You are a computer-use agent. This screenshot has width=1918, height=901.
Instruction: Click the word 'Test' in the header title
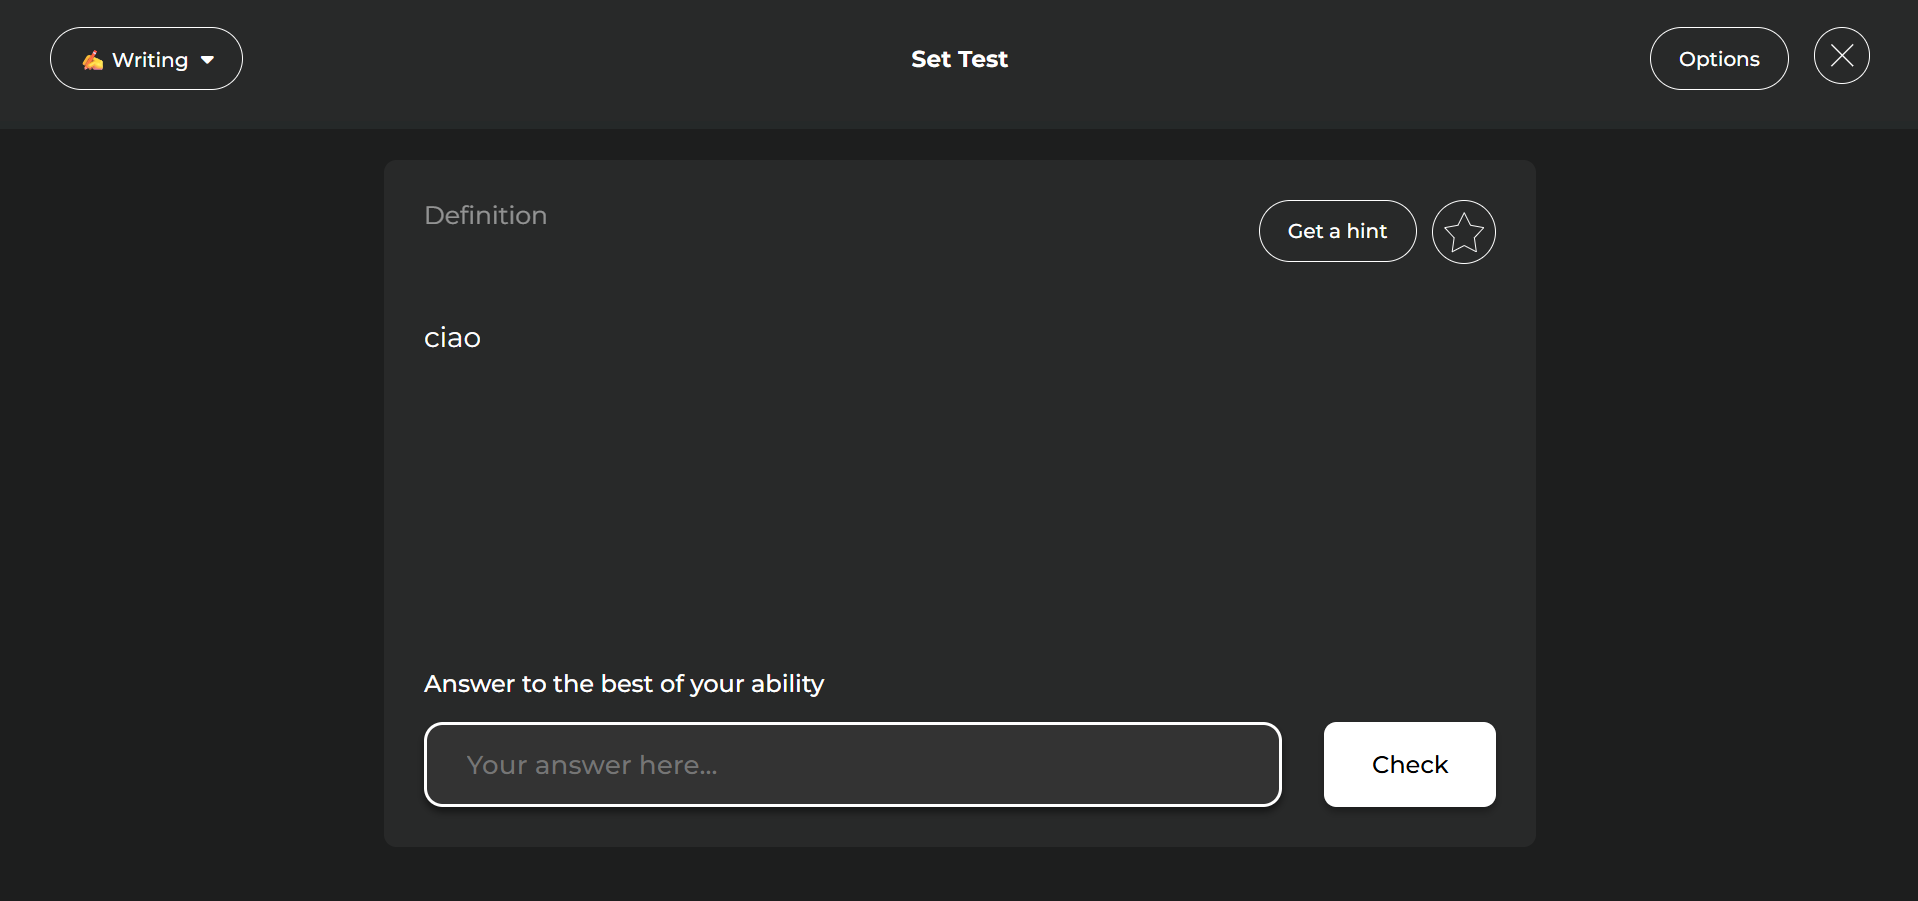click(x=984, y=59)
